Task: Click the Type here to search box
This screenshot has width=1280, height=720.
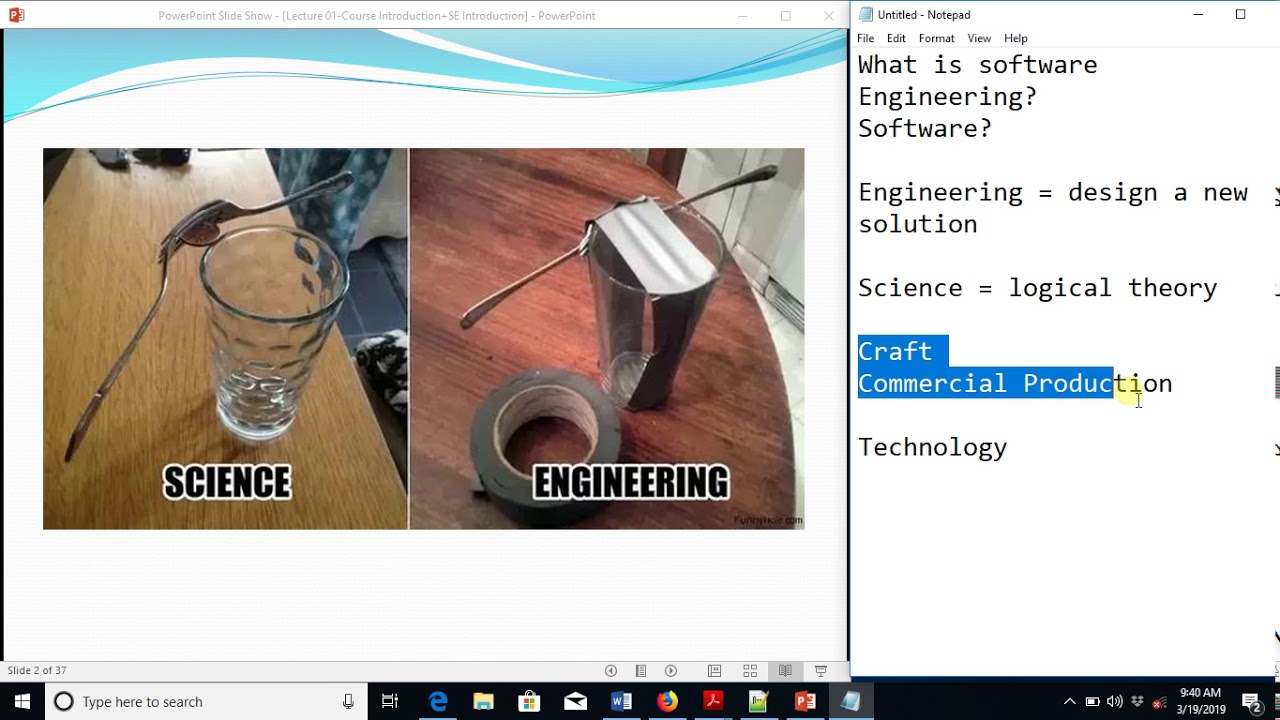Action: (205, 702)
